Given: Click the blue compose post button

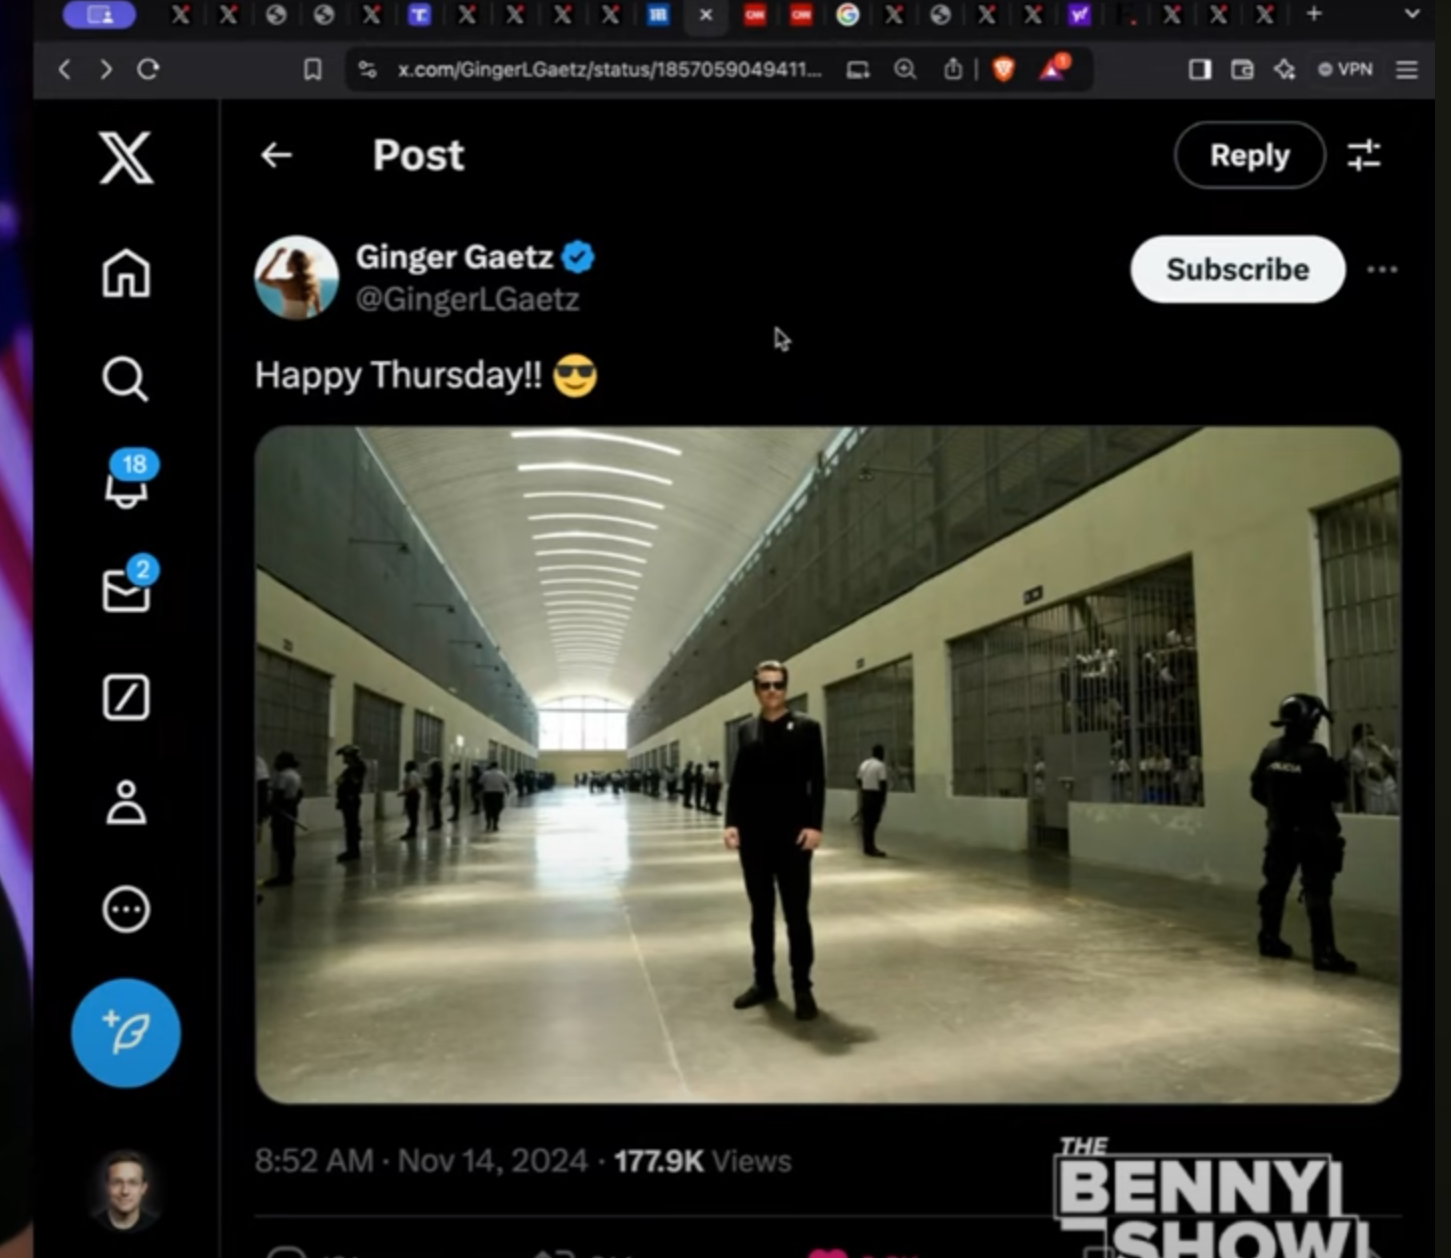Looking at the screenshot, I should coord(126,1033).
